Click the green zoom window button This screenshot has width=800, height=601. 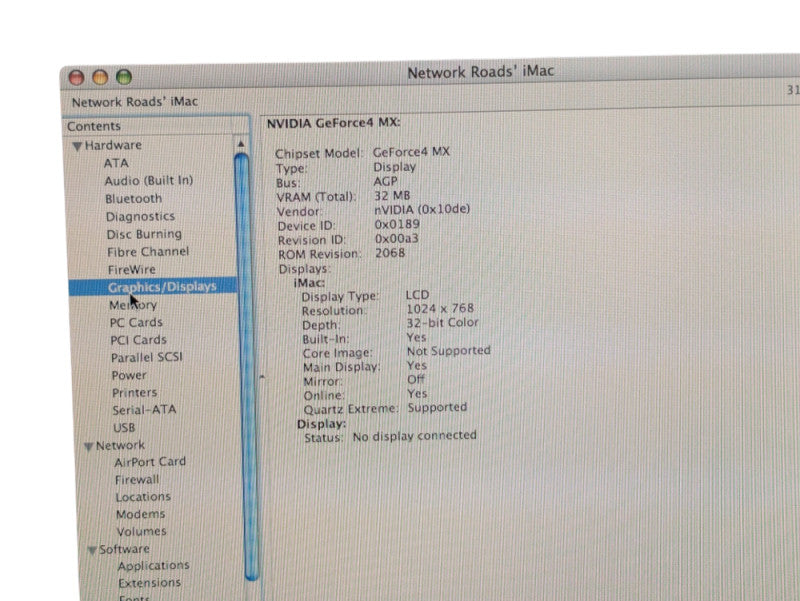pyautogui.click(x=124, y=77)
